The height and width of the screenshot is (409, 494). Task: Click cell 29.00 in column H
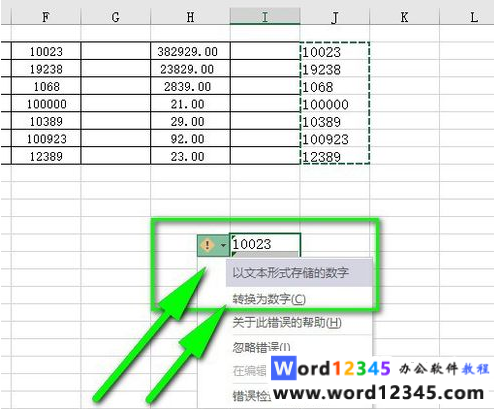(x=190, y=121)
